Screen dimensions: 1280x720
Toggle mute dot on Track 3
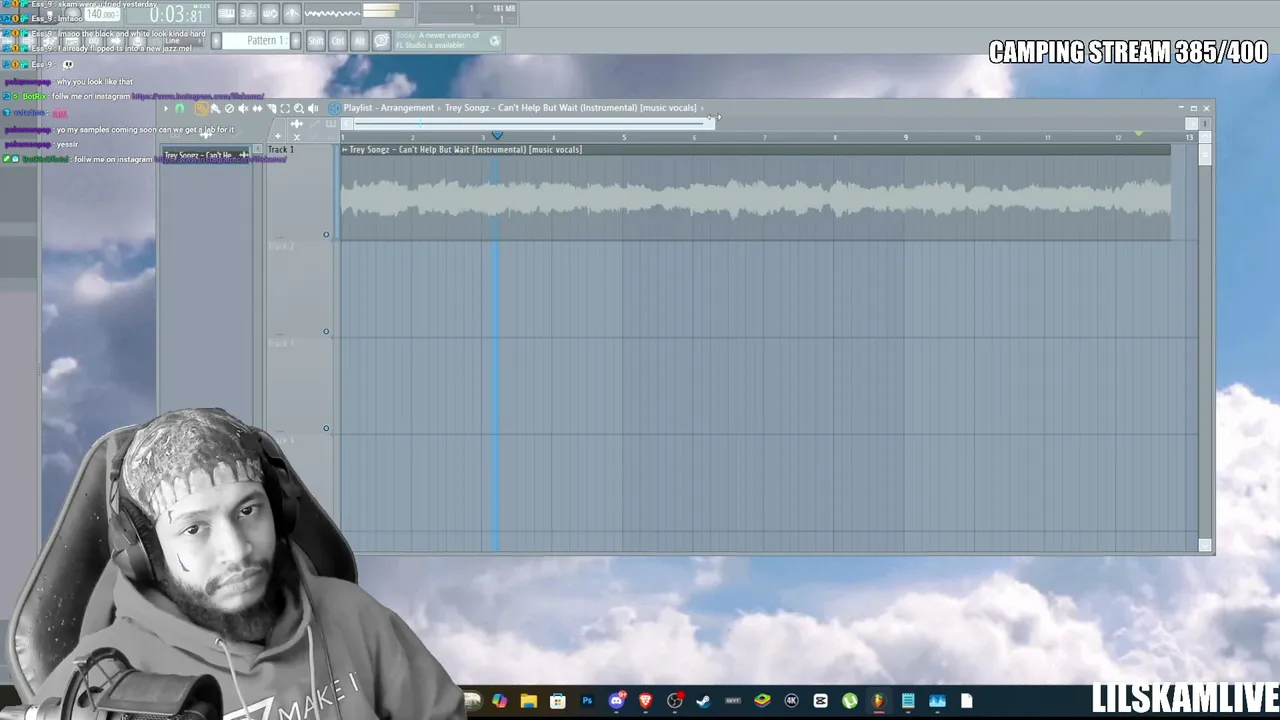326,429
